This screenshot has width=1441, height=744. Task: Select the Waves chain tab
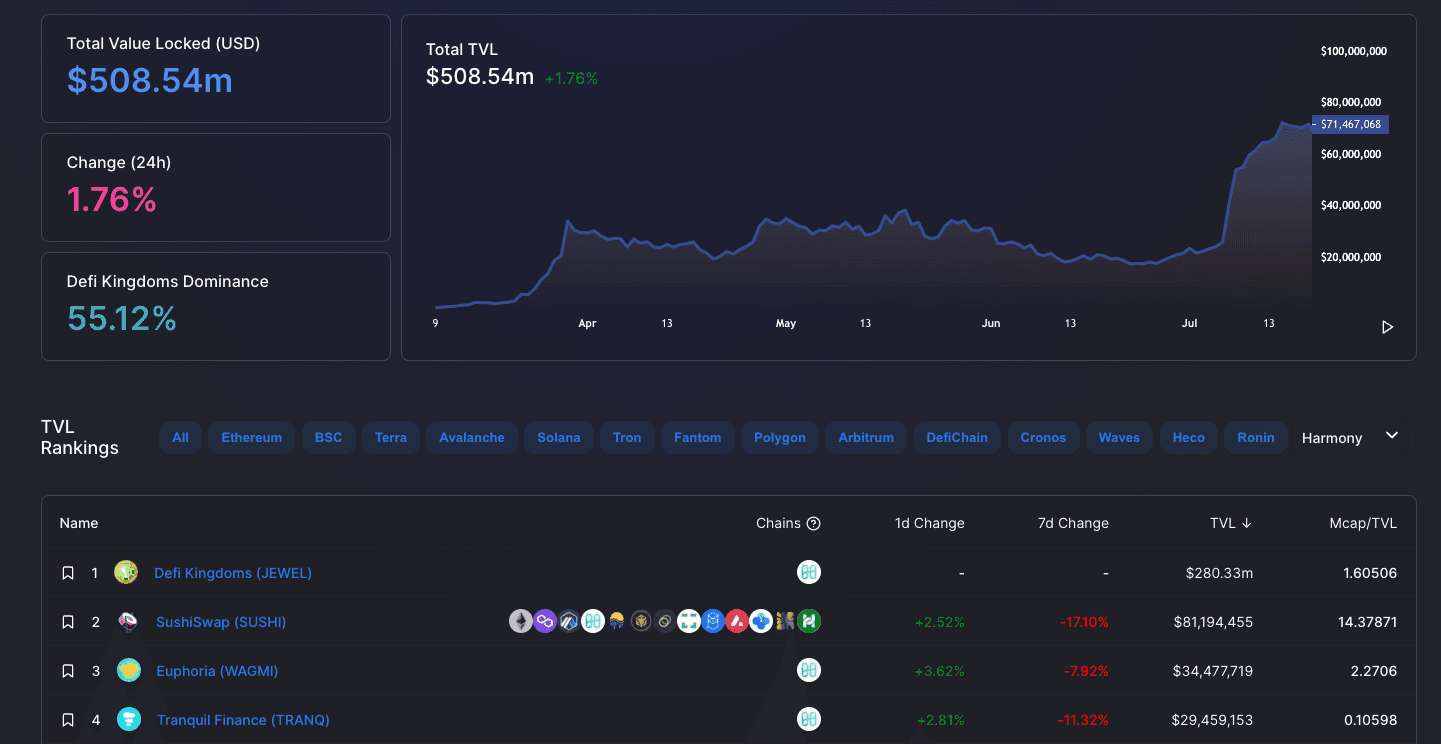(x=1119, y=438)
